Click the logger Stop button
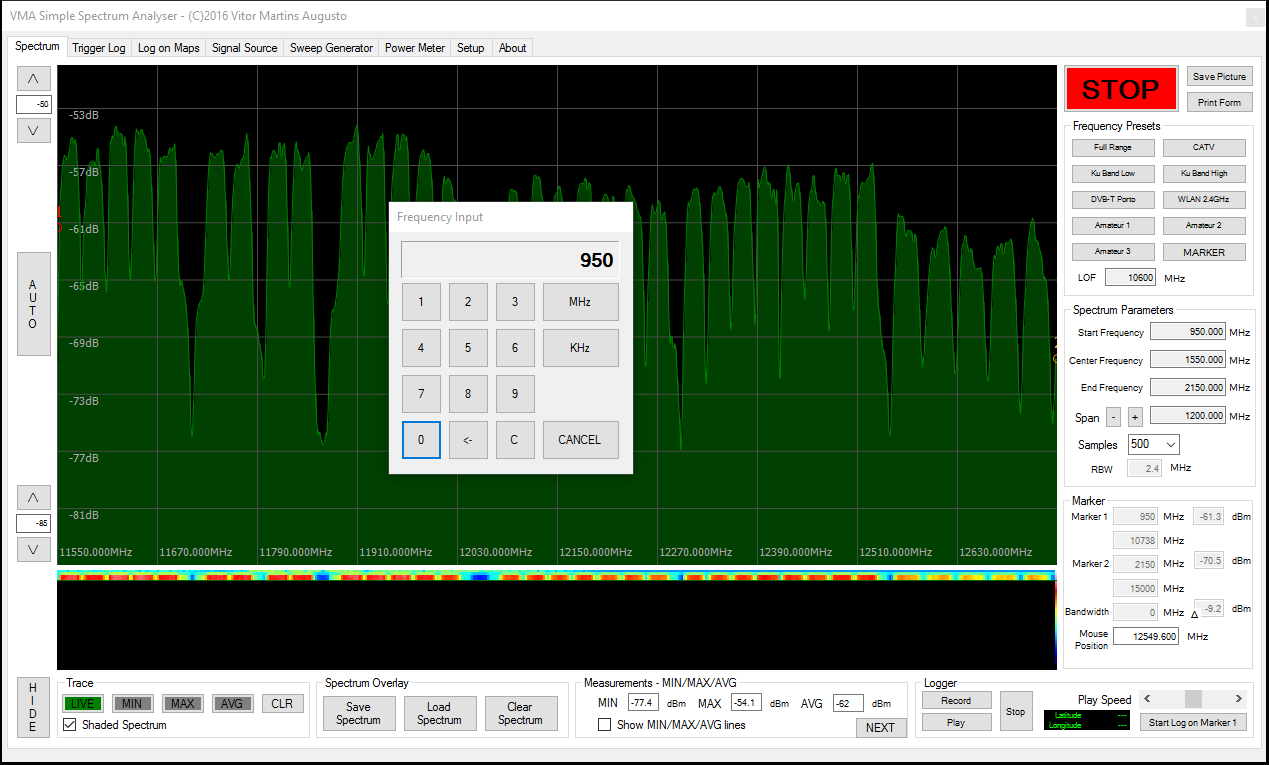Viewport: 1269px width, 765px height. coord(1015,712)
